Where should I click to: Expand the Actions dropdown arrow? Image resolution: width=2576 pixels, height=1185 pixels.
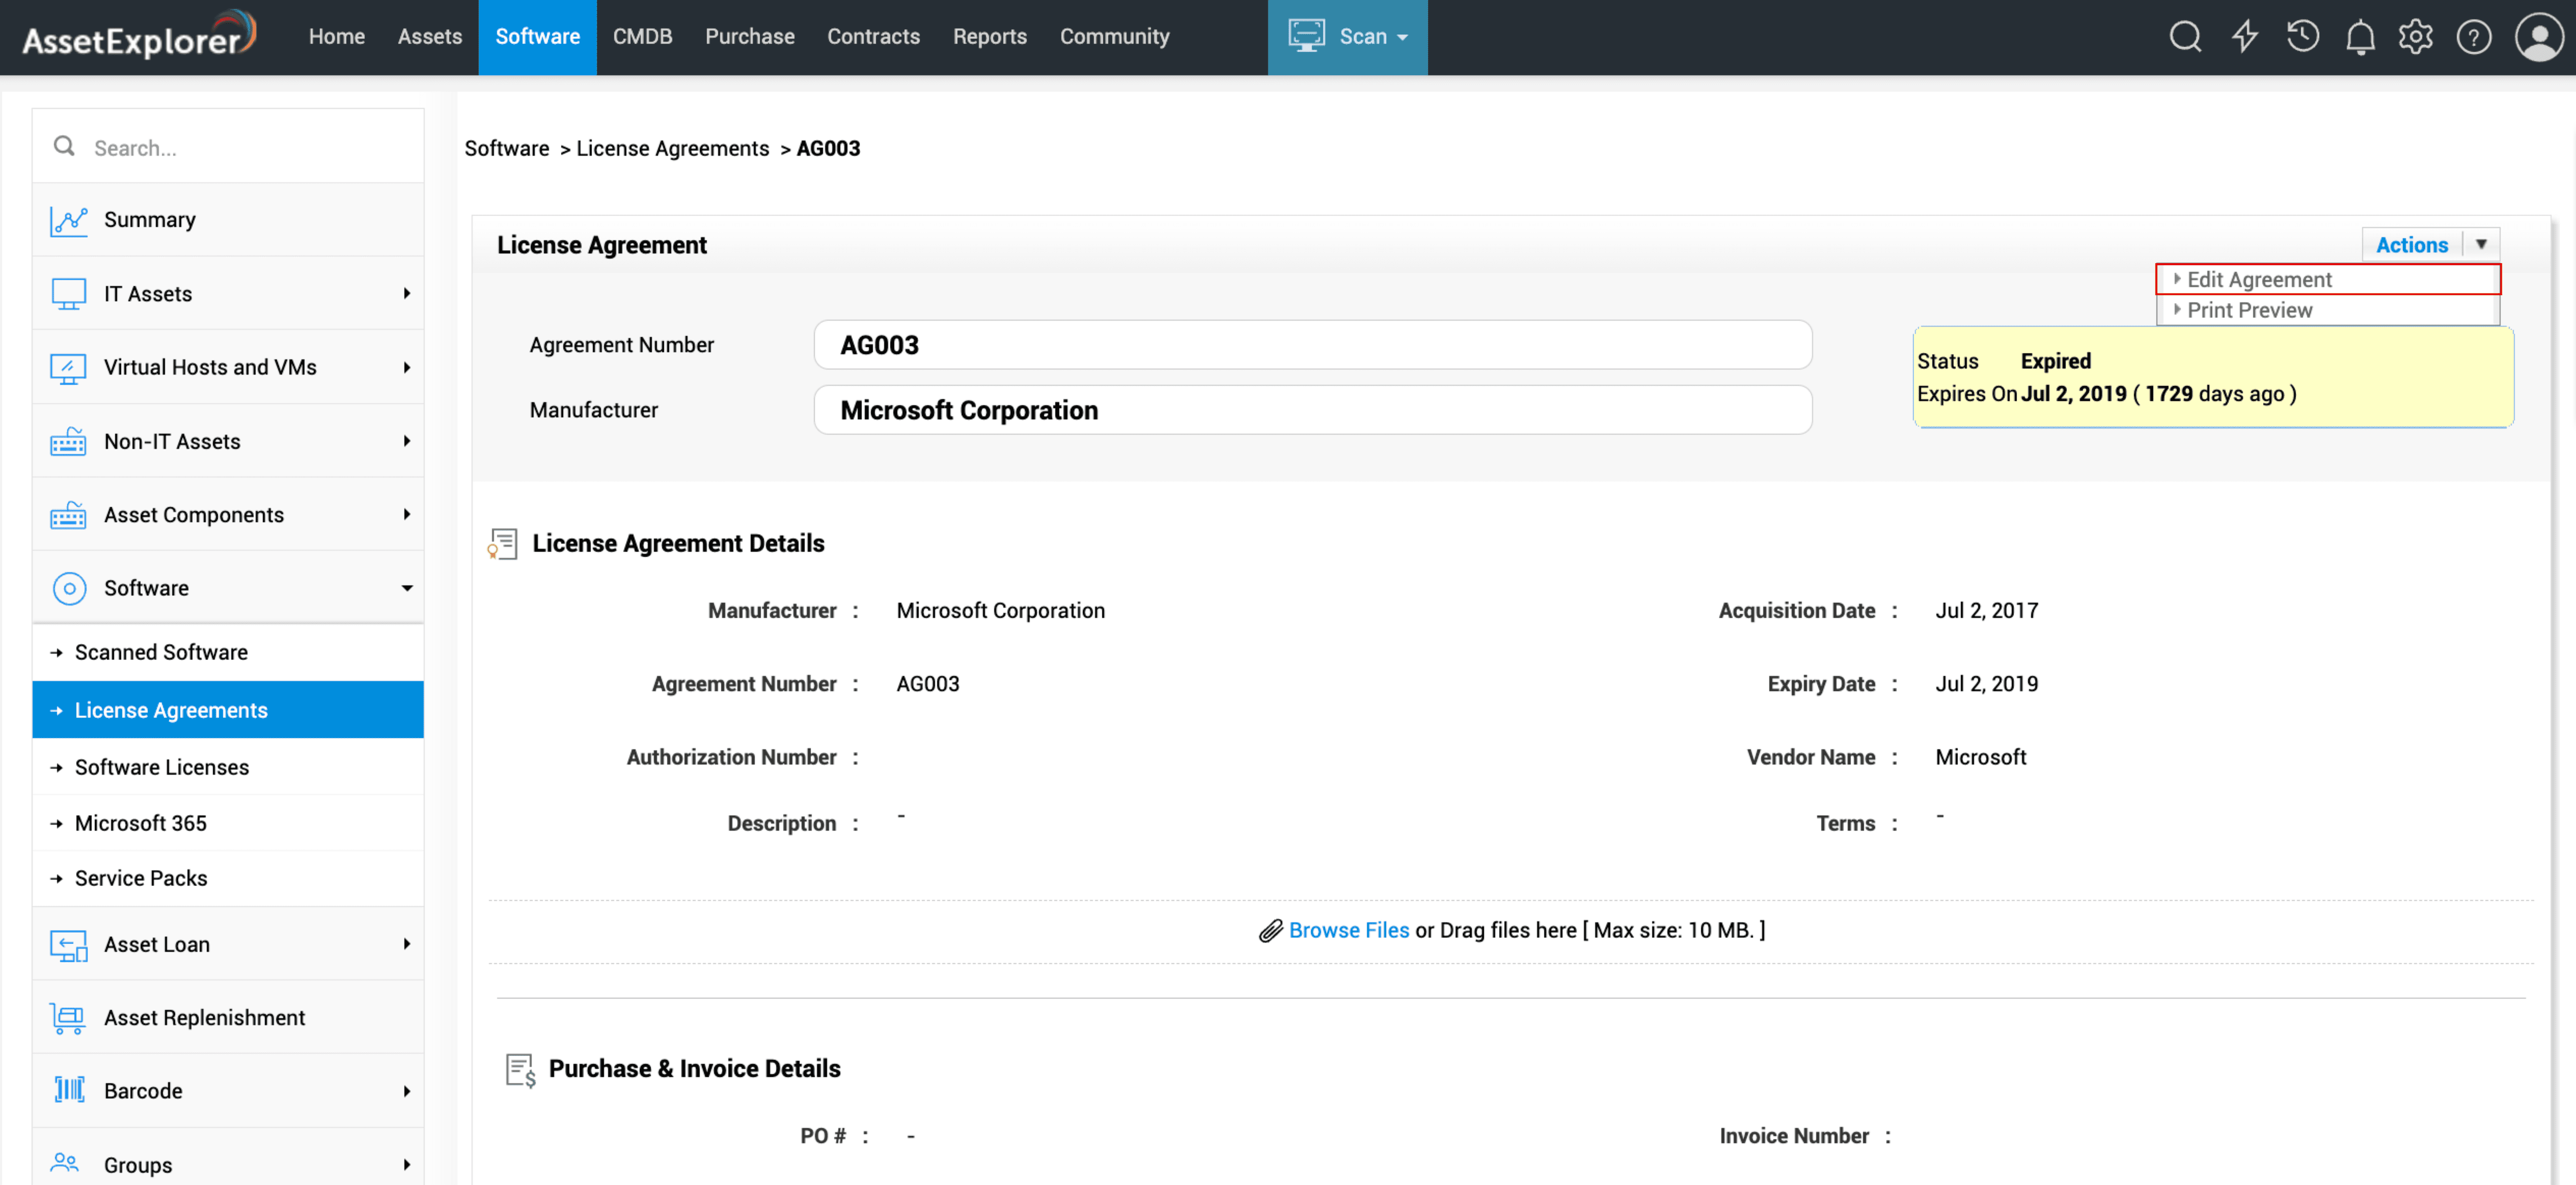(2480, 244)
